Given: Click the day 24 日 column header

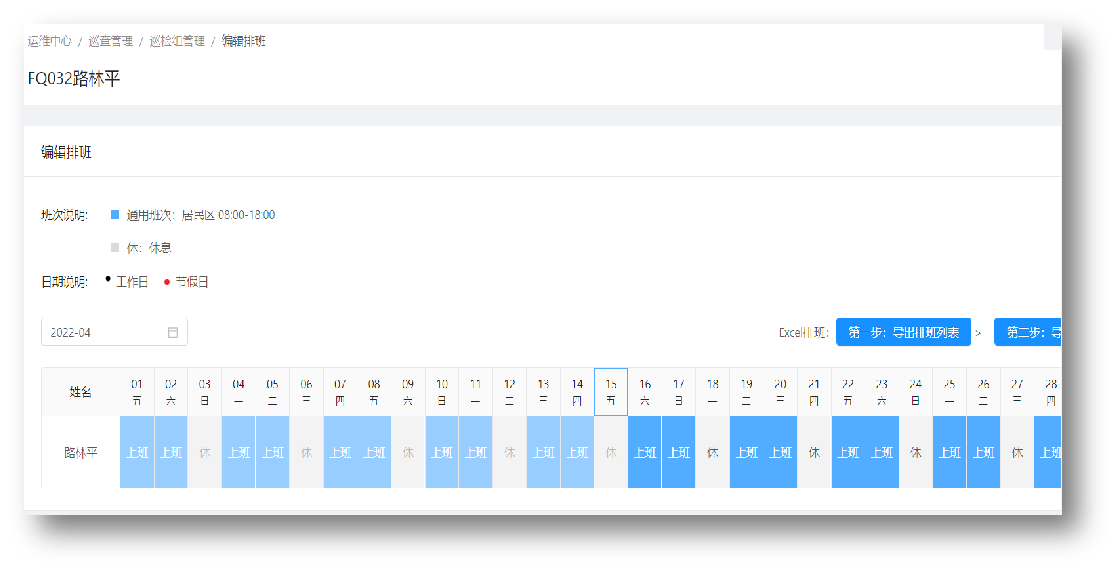Looking at the screenshot, I should 915,391.
